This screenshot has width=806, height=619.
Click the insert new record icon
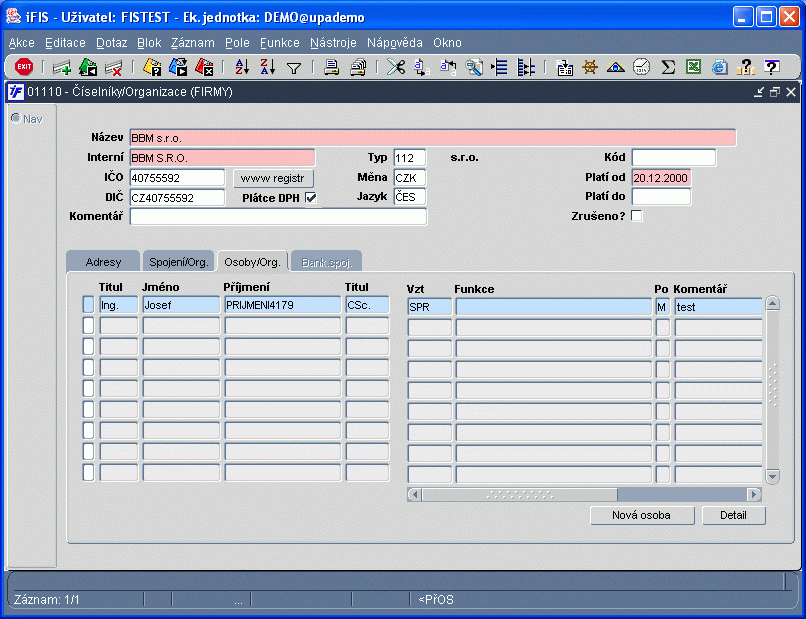62,67
